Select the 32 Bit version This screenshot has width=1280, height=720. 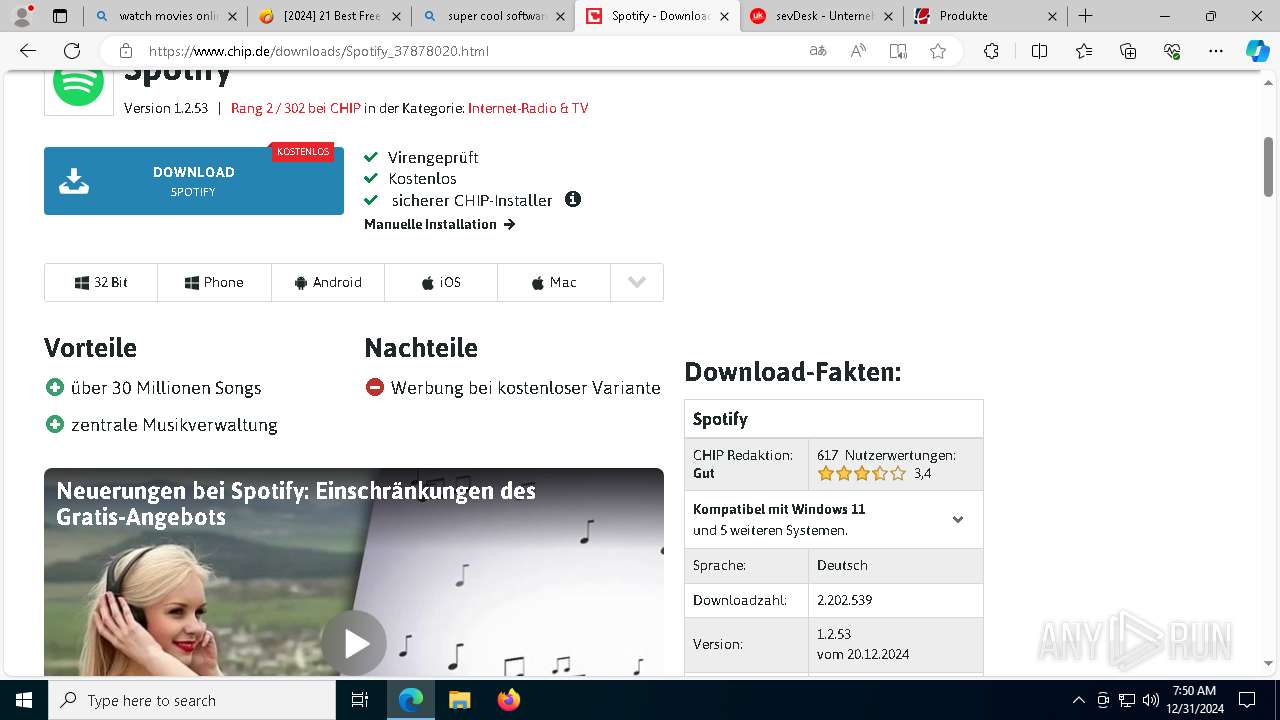click(101, 282)
